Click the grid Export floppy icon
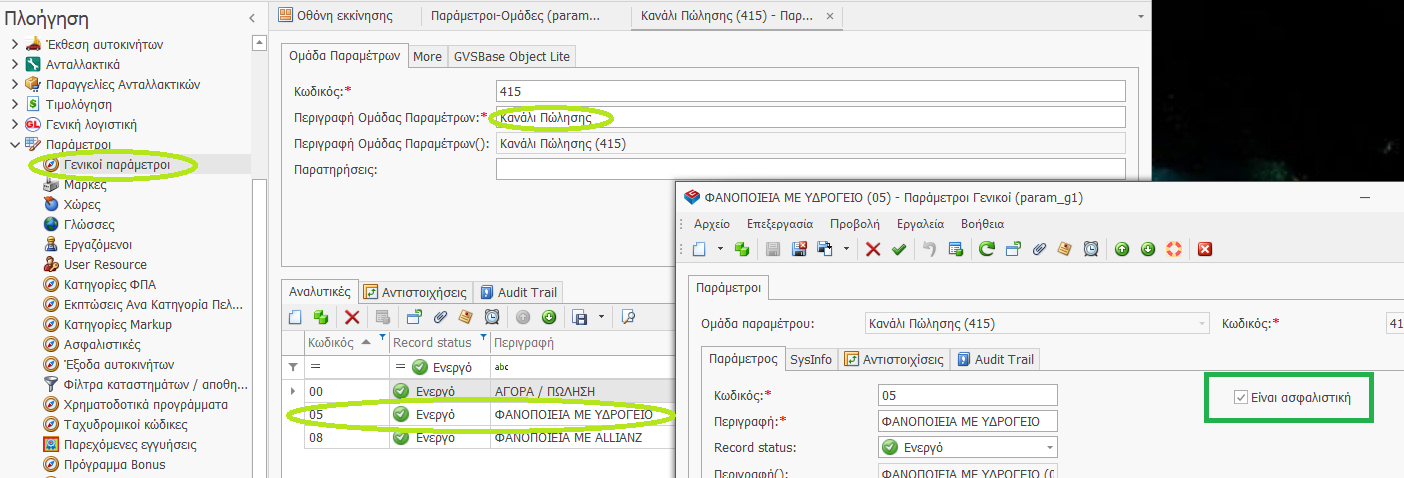Image resolution: width=1404 pixels, height=478 pixels. click(x=579, y=317)
